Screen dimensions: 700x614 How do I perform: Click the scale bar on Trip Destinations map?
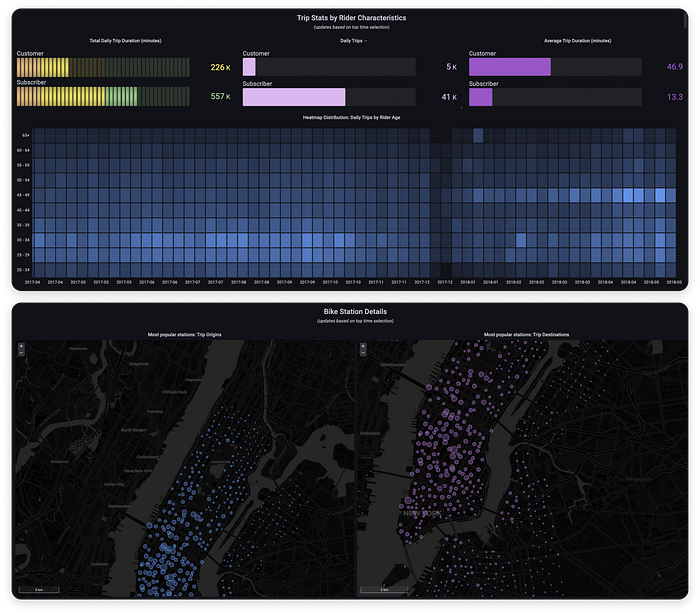click(384, 589)
